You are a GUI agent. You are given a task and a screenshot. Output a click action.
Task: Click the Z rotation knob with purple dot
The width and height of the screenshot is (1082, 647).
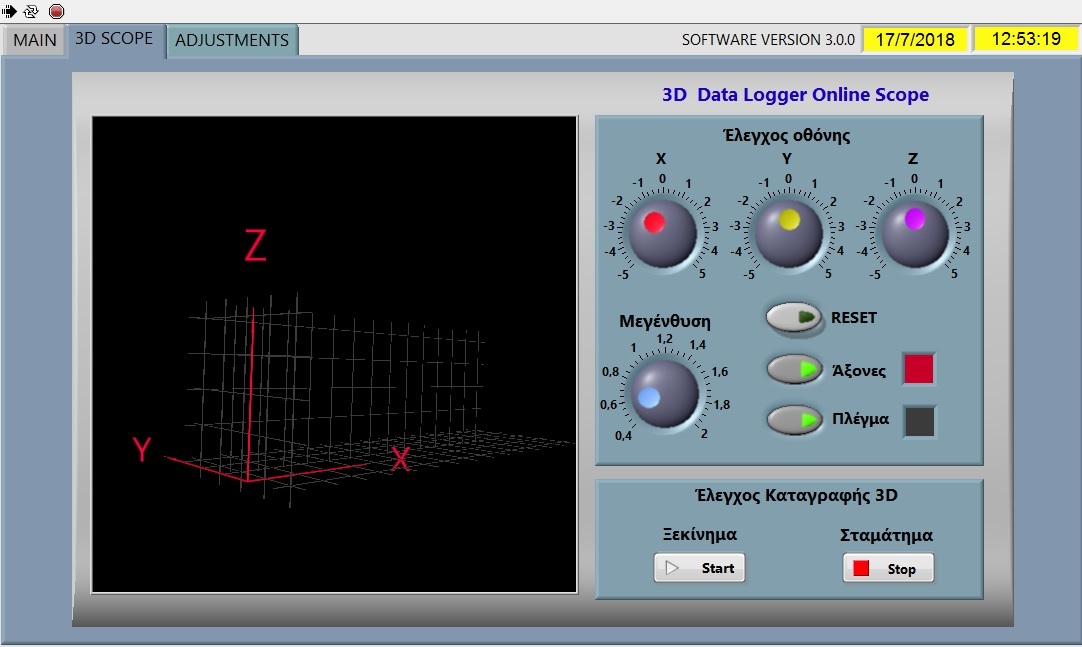914,233
